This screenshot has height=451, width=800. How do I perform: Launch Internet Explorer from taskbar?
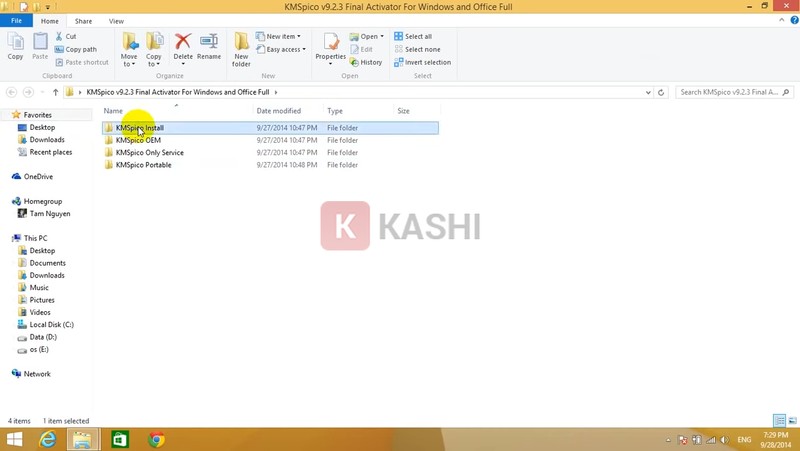pyautogui.click(x=48, y=439)
